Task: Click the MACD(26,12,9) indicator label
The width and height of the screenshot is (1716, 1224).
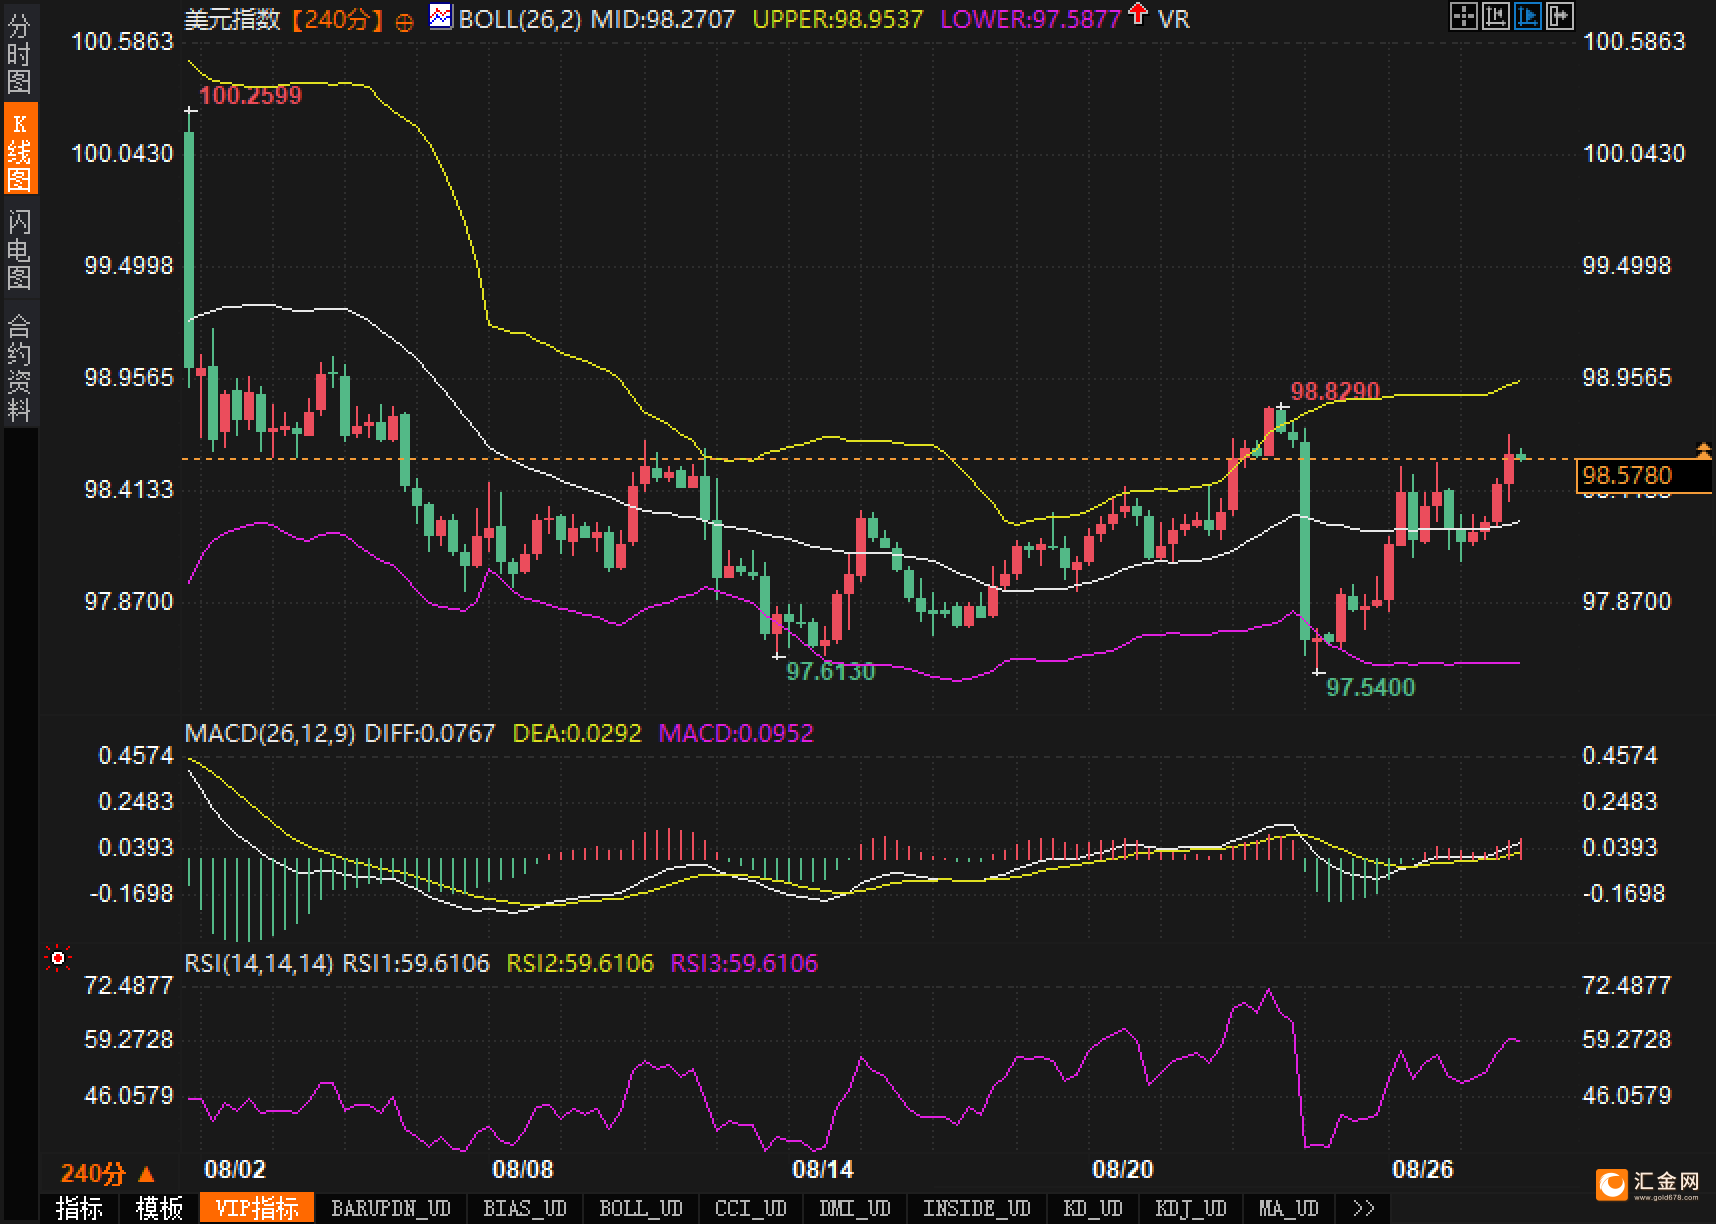Action: 270,733
